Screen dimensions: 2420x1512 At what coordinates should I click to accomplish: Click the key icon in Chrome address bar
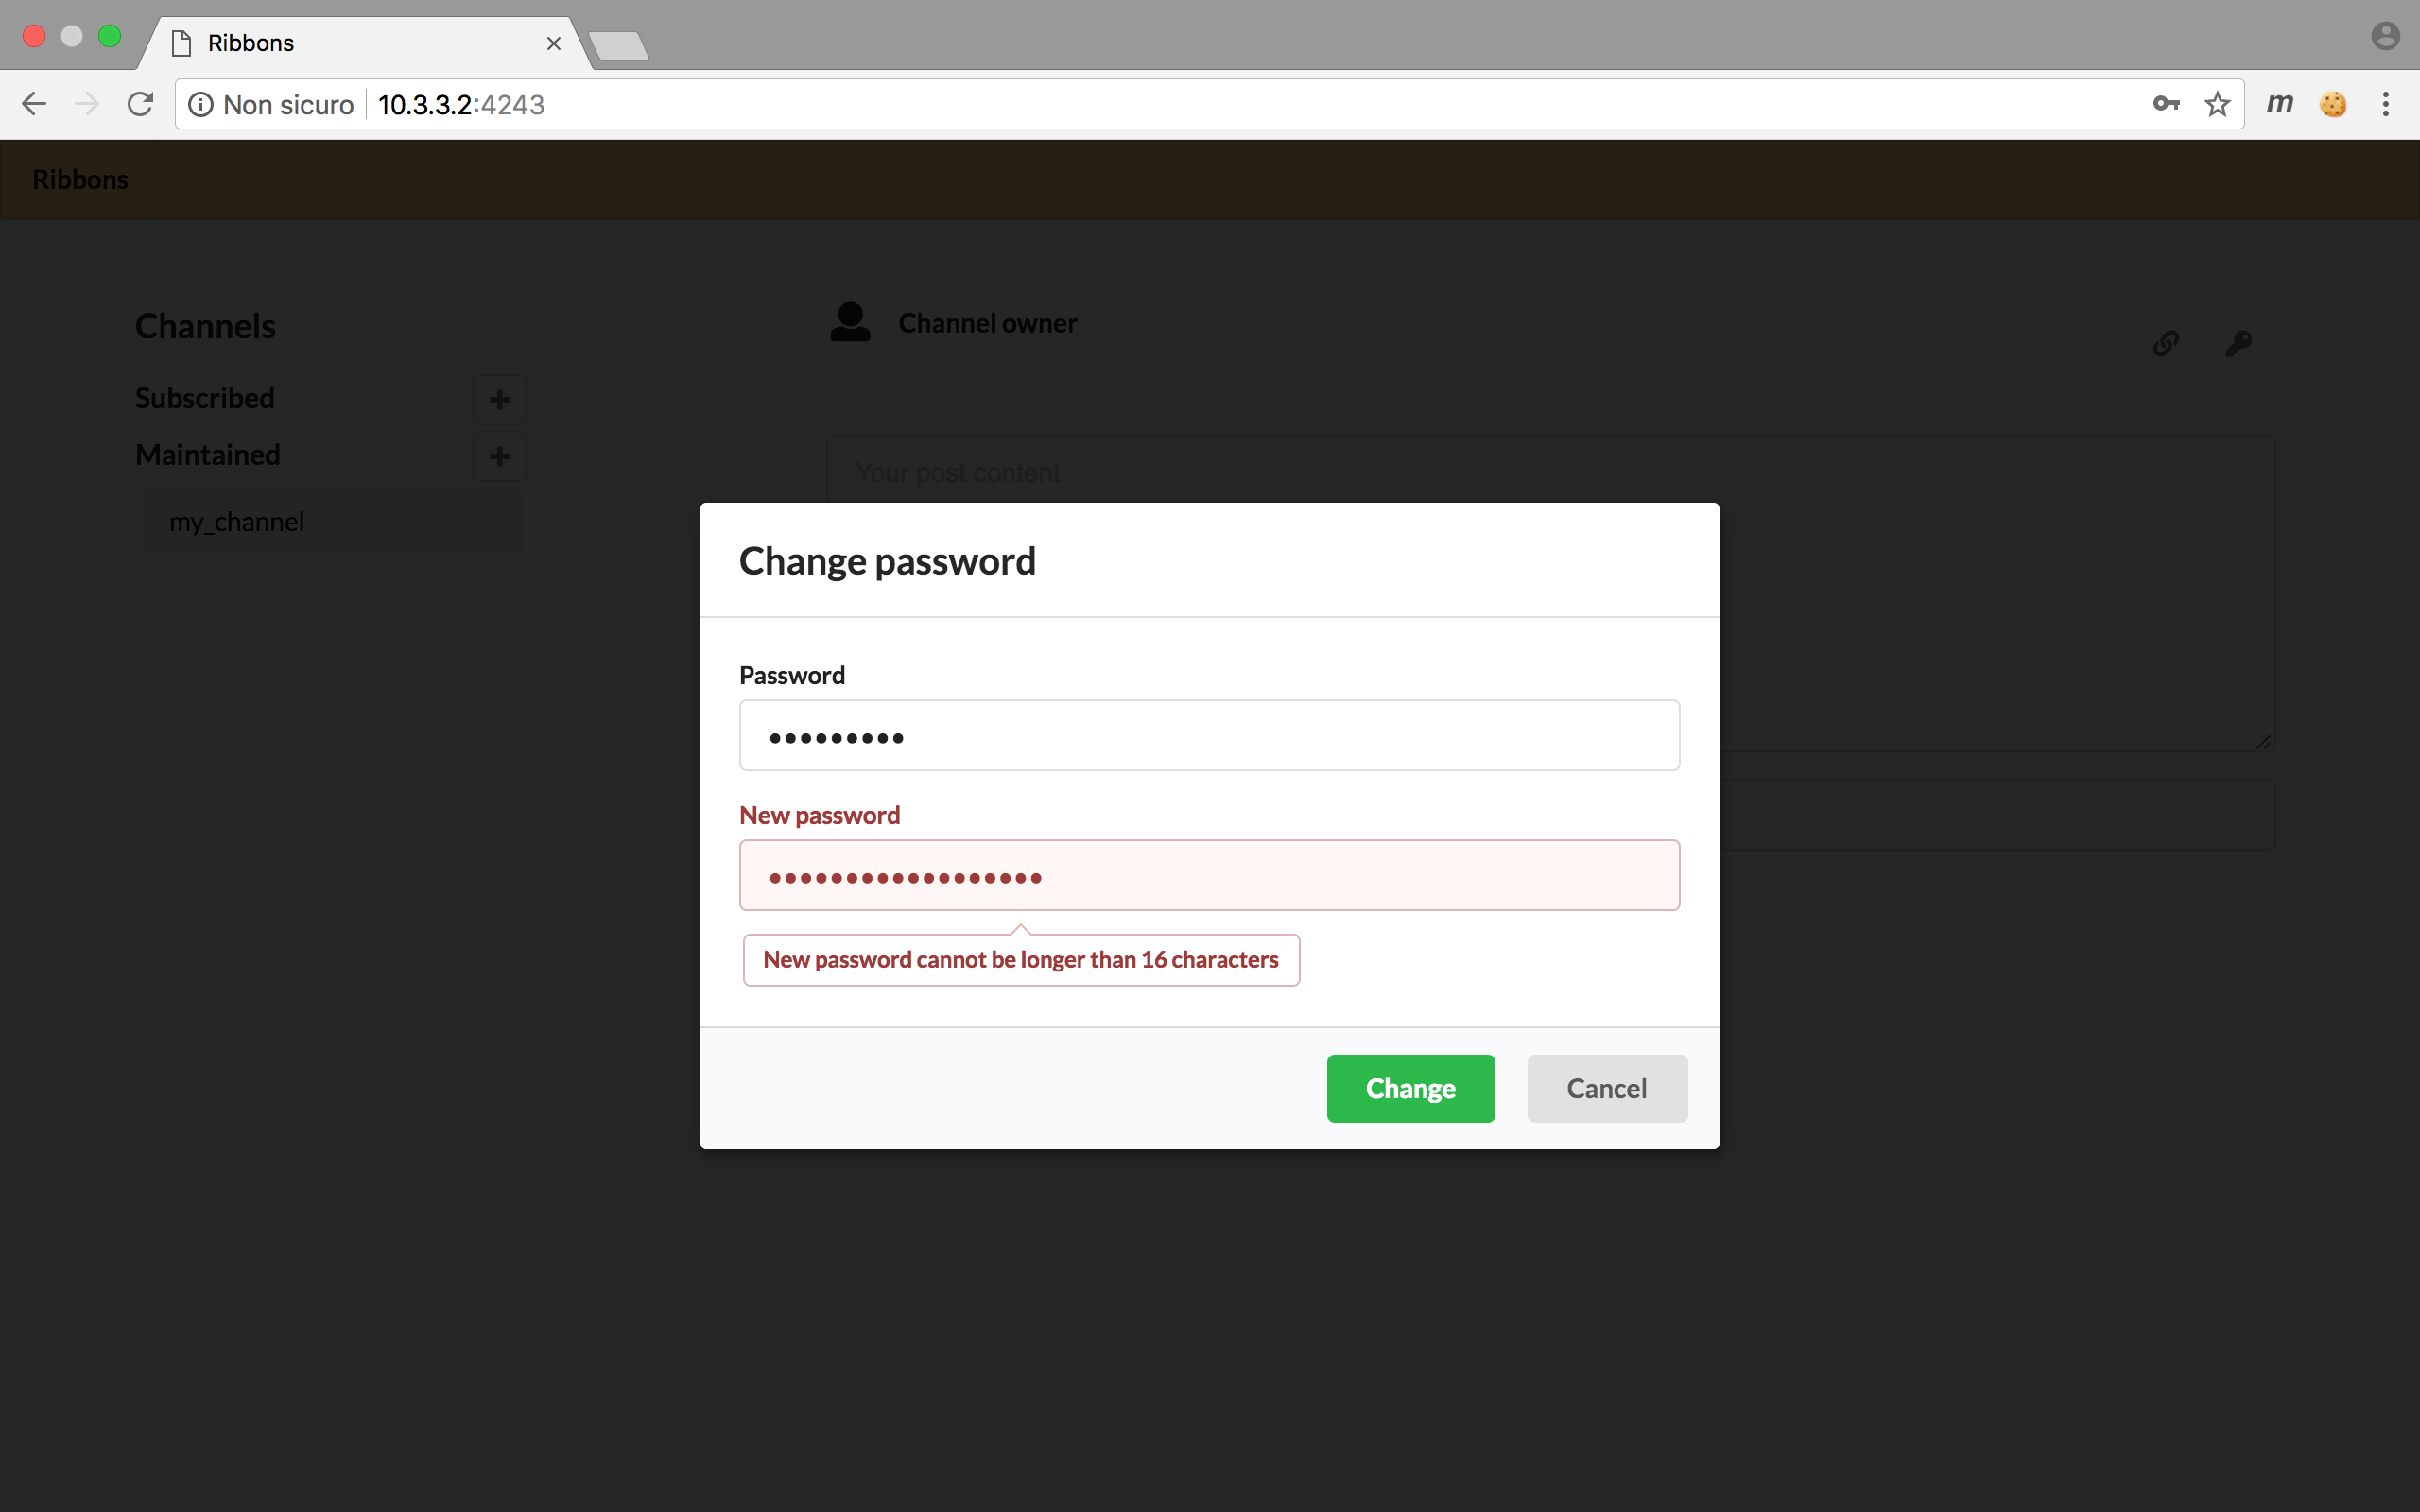click(x=2166, y=105)
